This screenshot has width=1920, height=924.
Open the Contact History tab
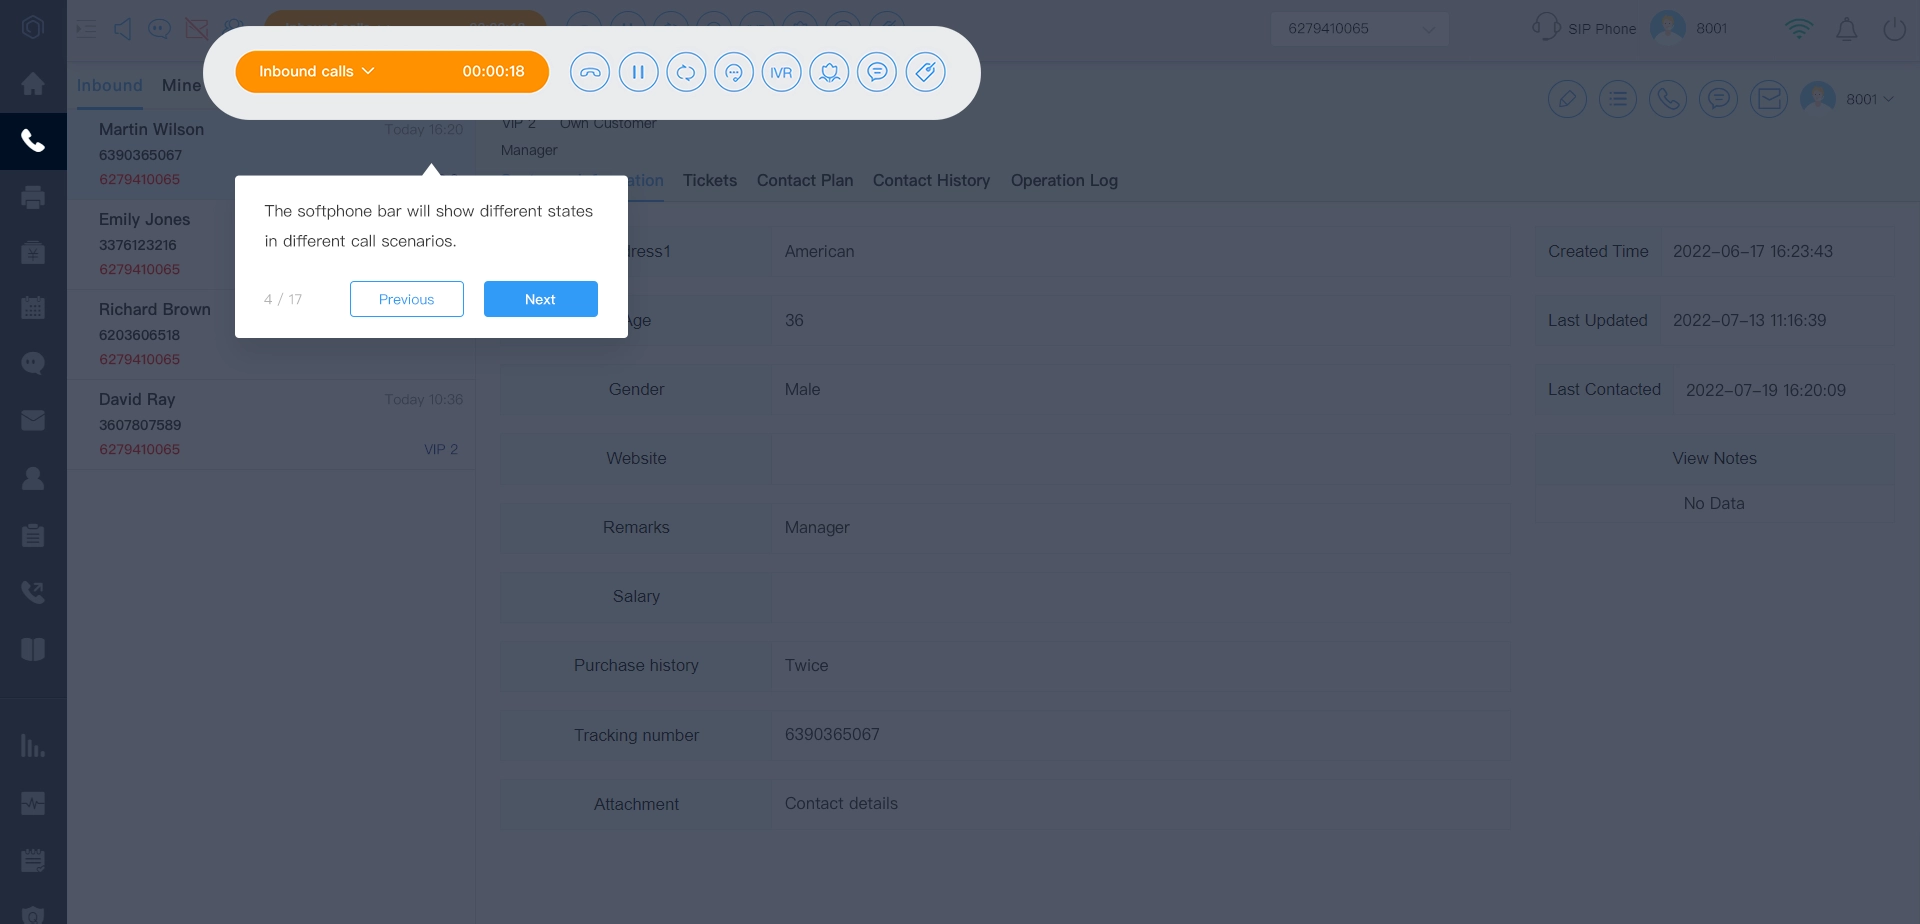(x=931, y=181)
